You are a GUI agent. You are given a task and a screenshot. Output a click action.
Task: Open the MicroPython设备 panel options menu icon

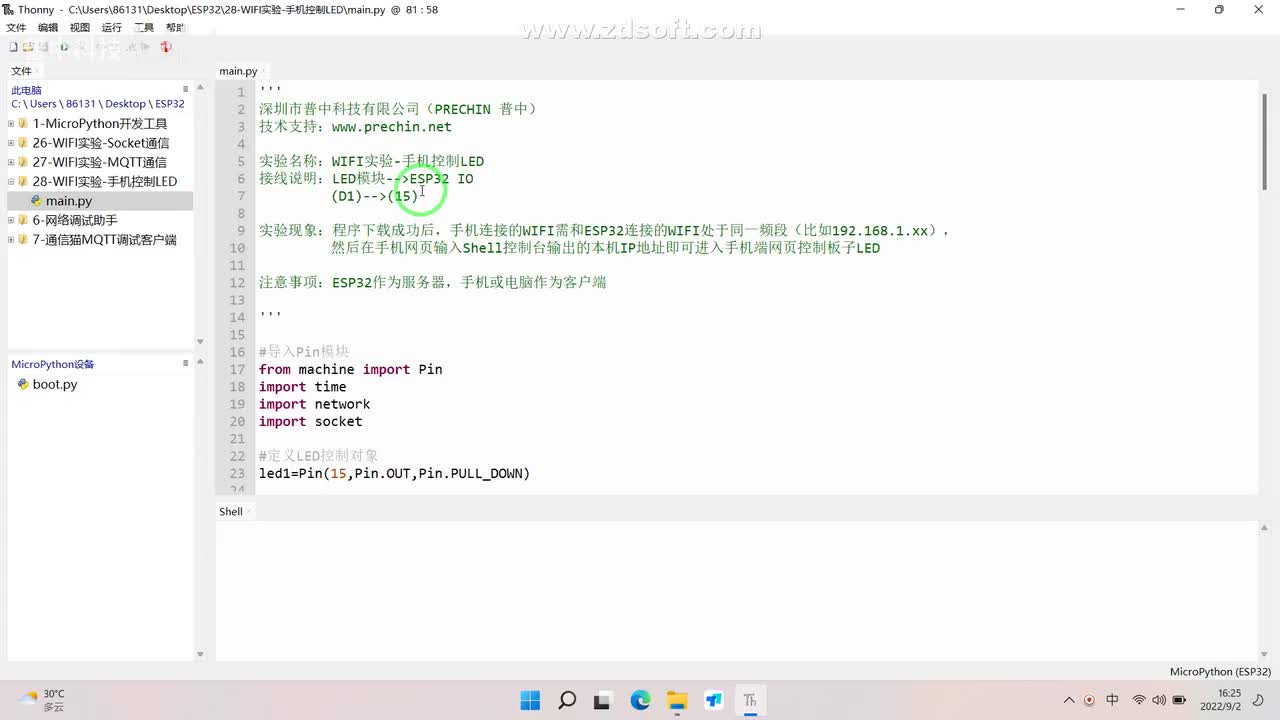click(x=186, y=364)
